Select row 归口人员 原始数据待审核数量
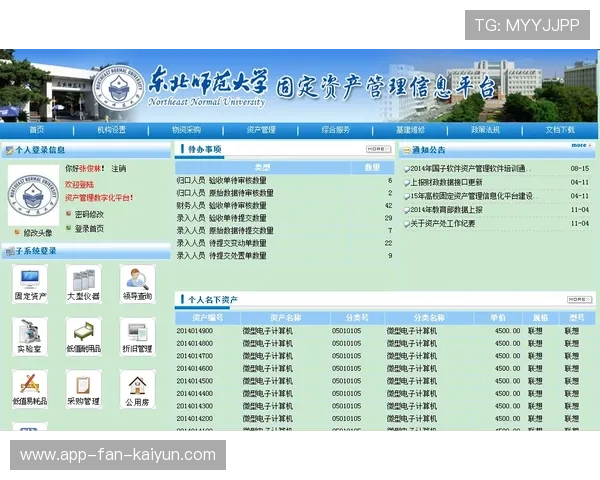 click(x=284, y=193)
